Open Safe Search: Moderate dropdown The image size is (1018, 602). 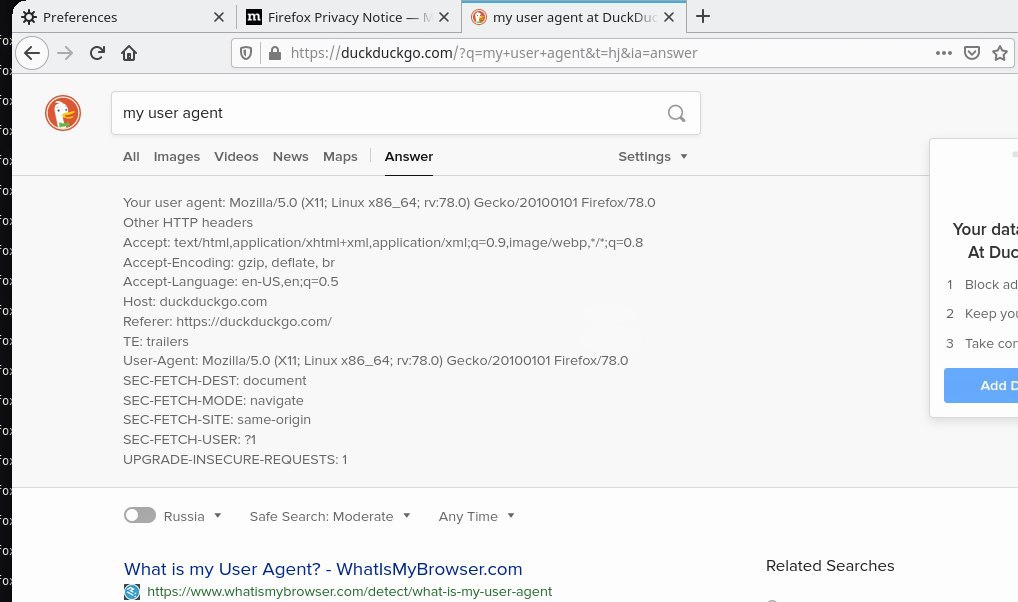[x=330, y=516]
